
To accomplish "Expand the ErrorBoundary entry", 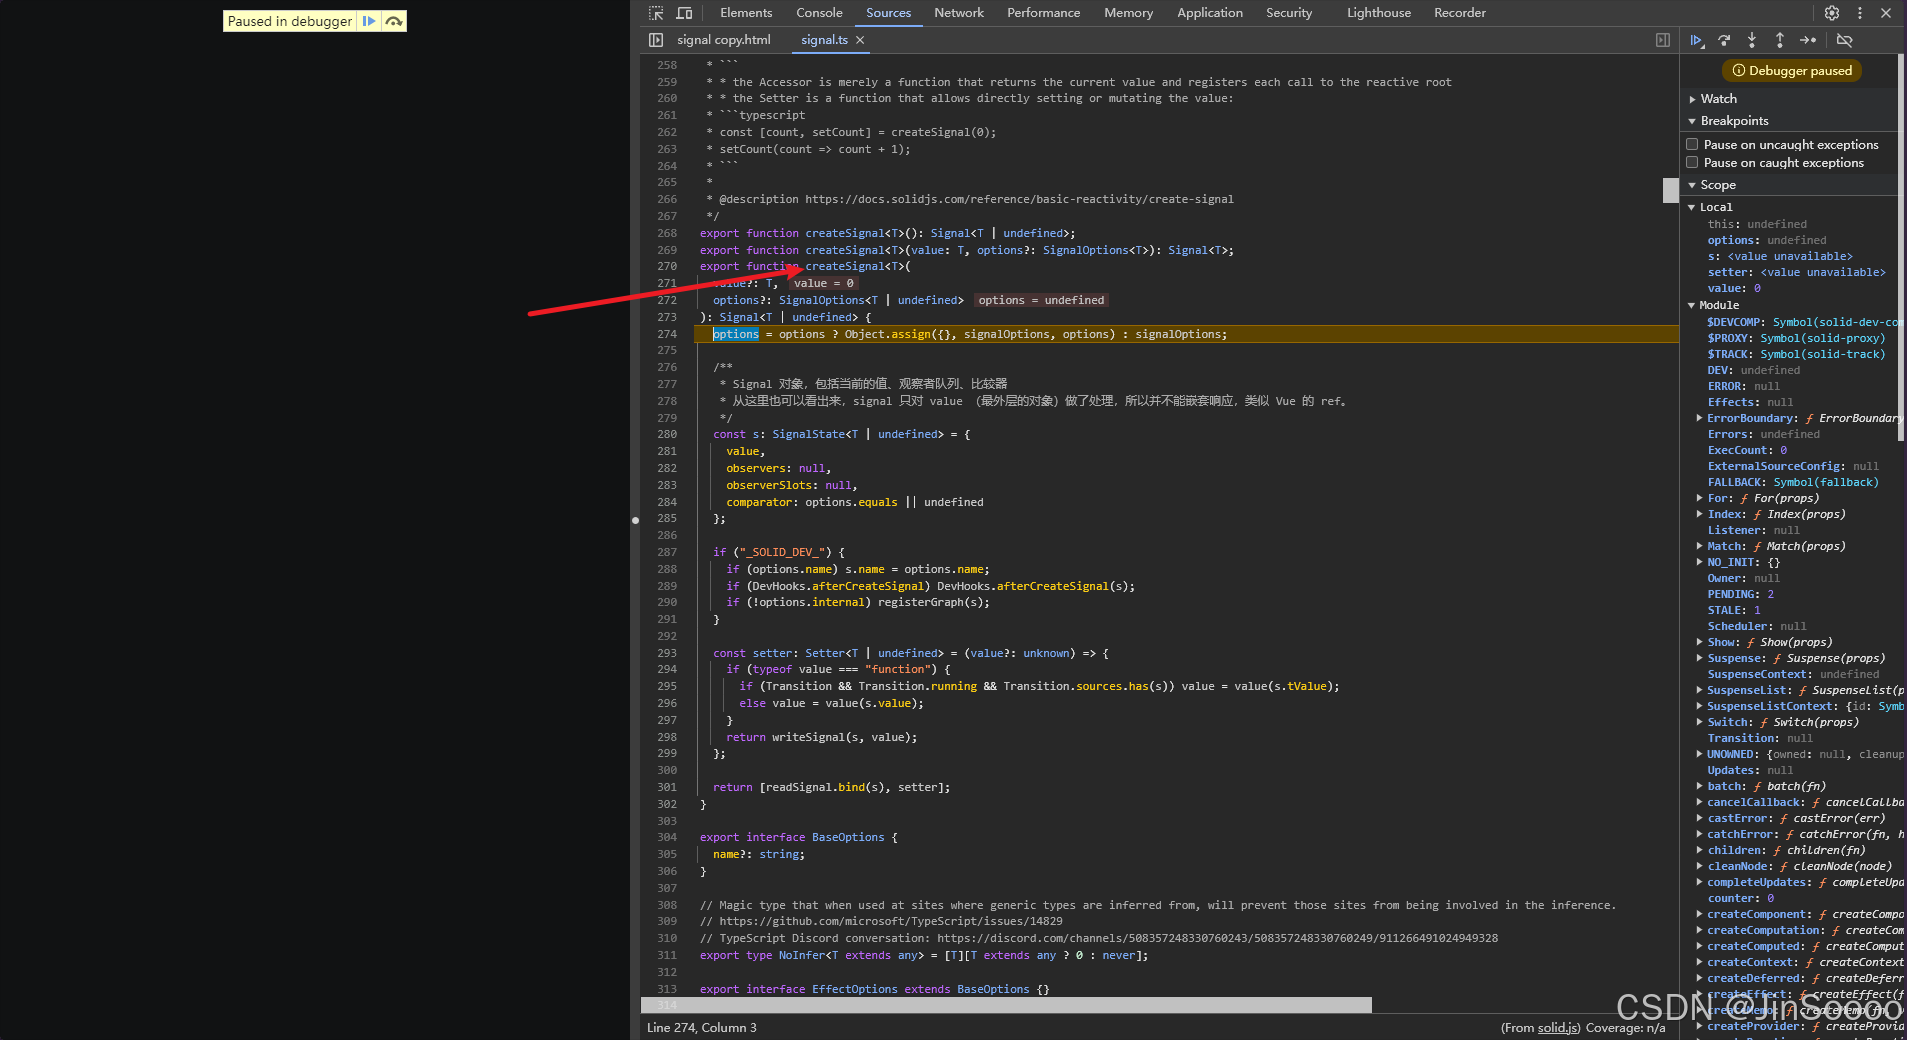I will 1699,418.
